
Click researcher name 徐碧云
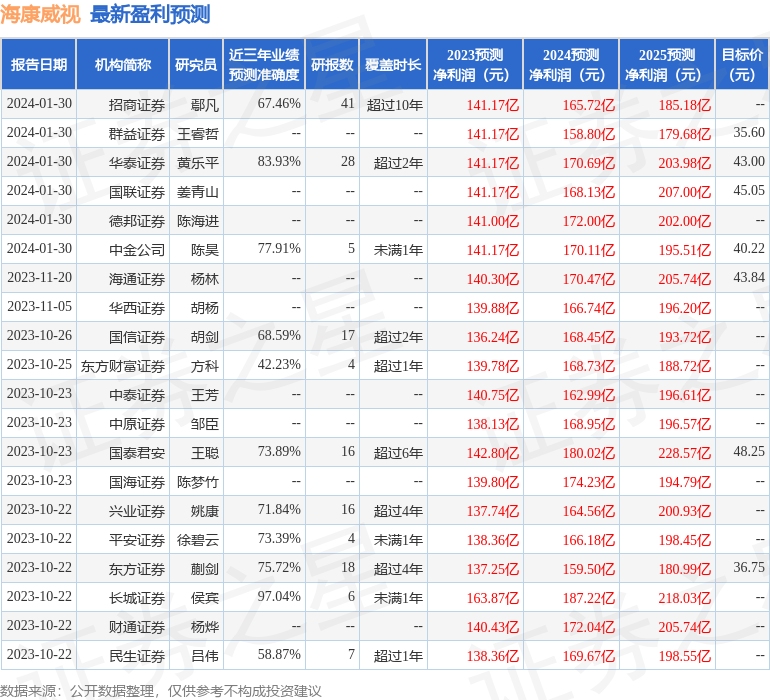pyautogui.click(x=198, y=540)
